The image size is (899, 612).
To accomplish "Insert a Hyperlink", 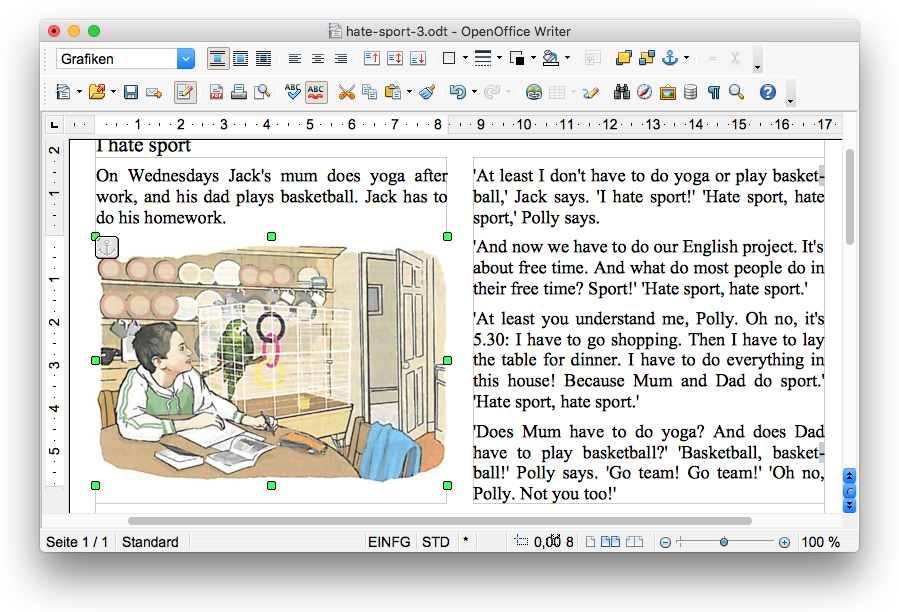I will click(x=534, y=92).
